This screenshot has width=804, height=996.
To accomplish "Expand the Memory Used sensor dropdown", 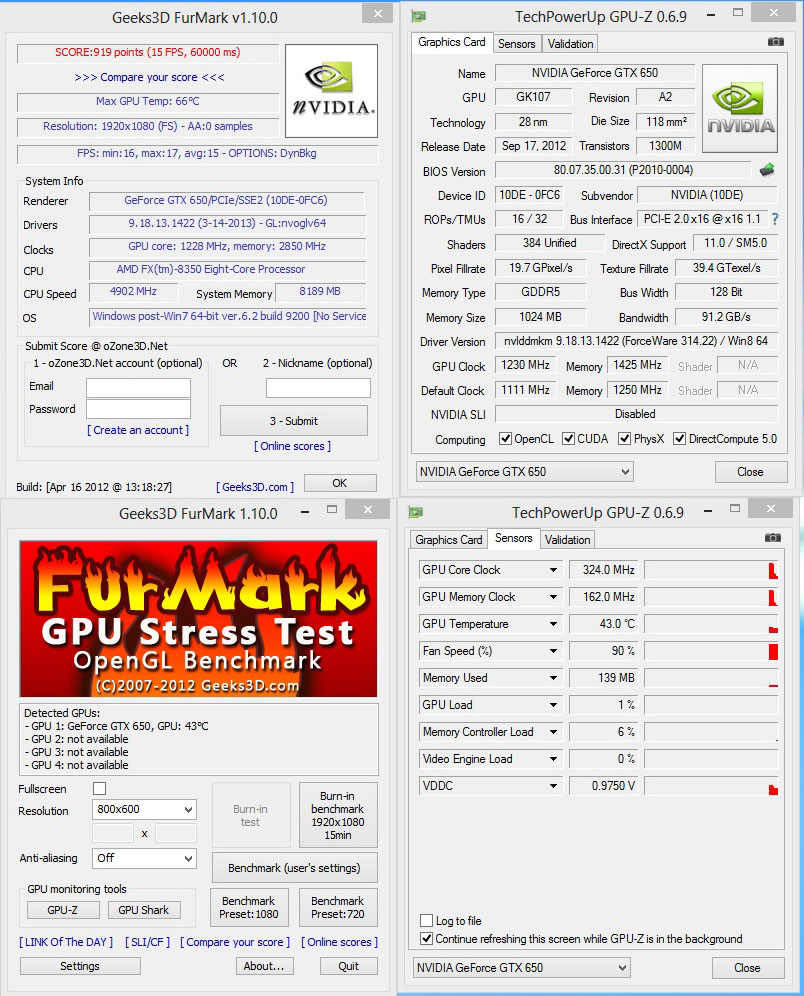I will (553, 678).
